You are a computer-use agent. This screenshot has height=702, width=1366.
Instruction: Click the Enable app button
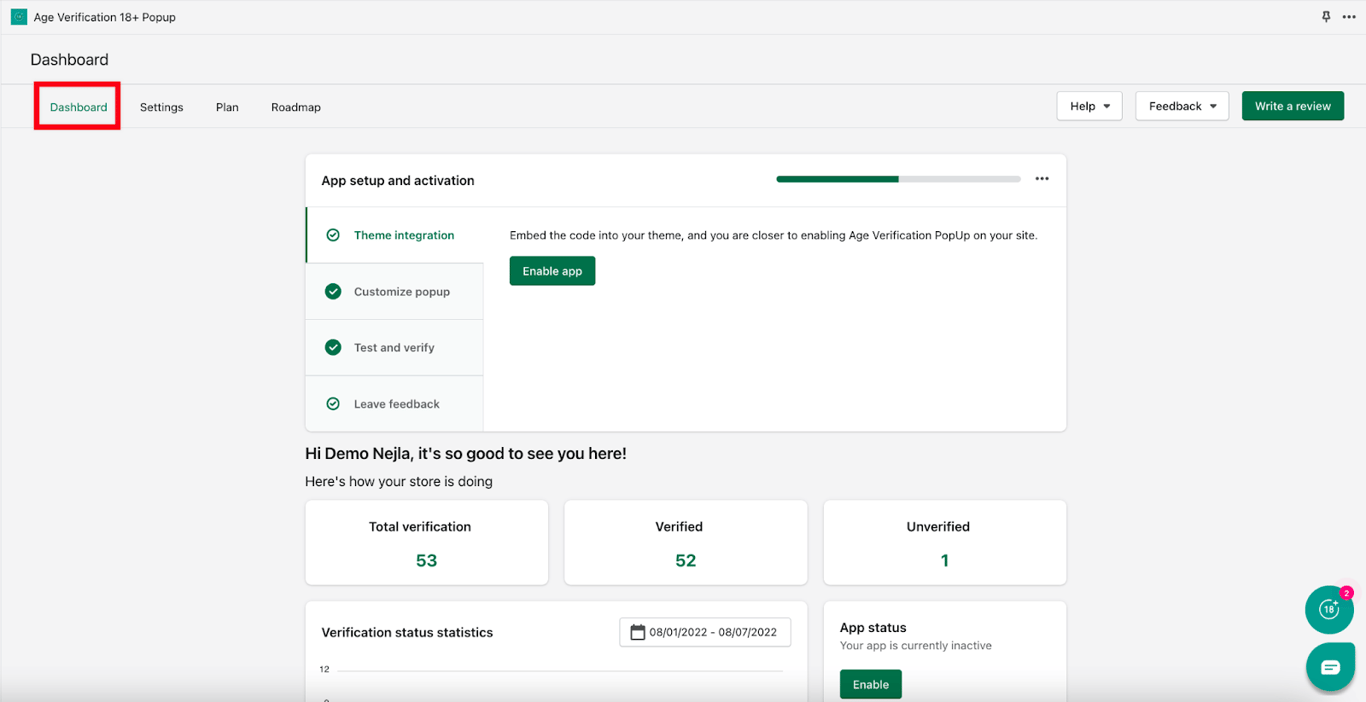(x=552, y=271)
